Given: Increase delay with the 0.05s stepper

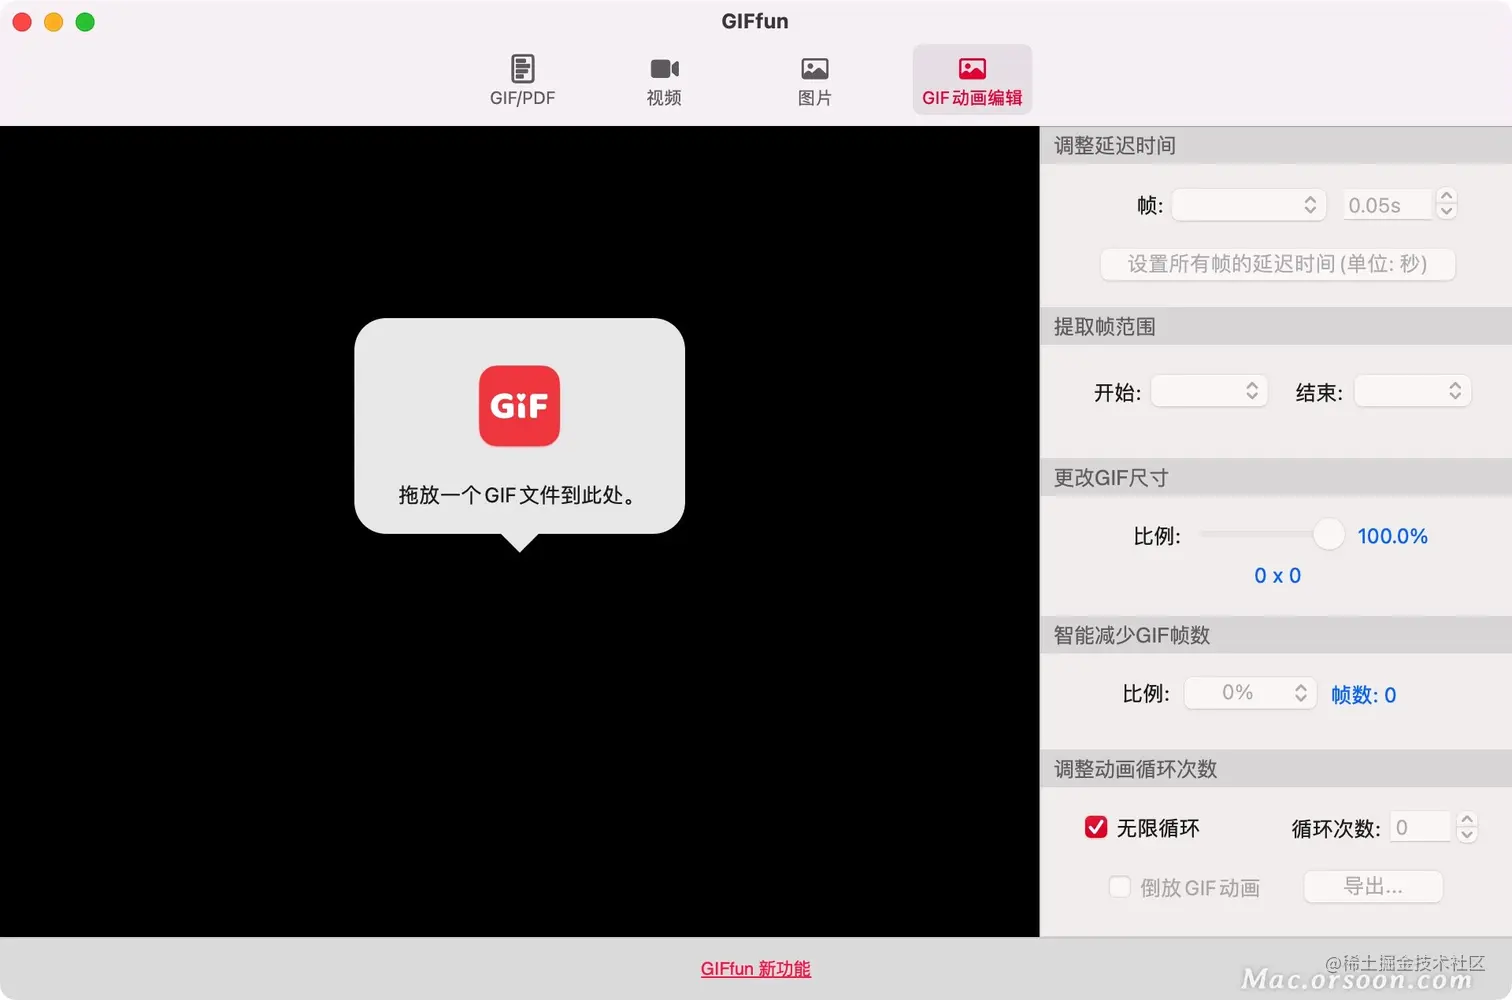Looking at the screenshot, I should pos(1446,197).
